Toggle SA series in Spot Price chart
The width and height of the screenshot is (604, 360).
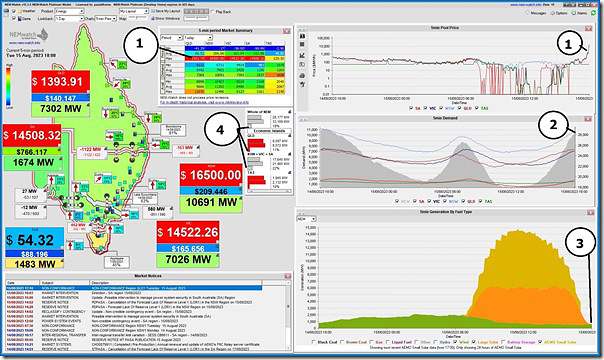coord(411,108)
